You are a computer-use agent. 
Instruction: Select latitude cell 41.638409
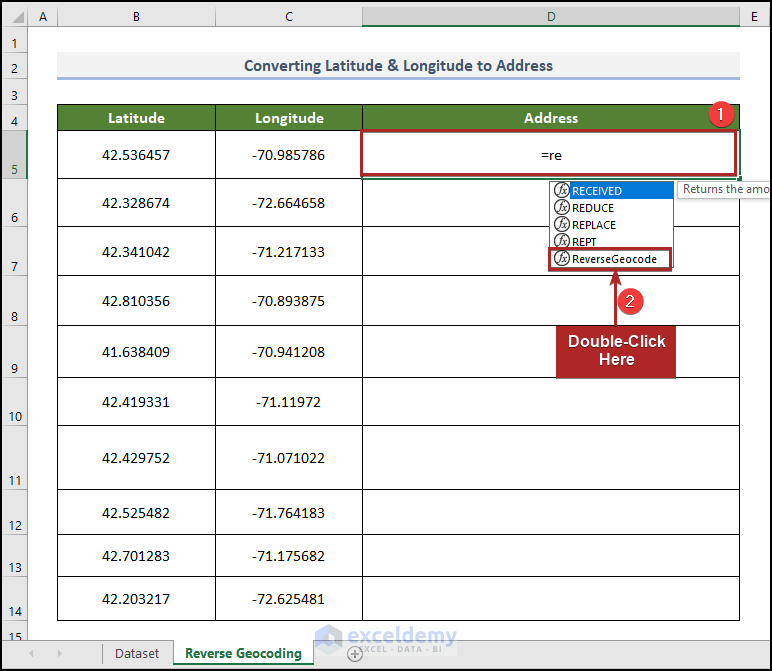136,351
